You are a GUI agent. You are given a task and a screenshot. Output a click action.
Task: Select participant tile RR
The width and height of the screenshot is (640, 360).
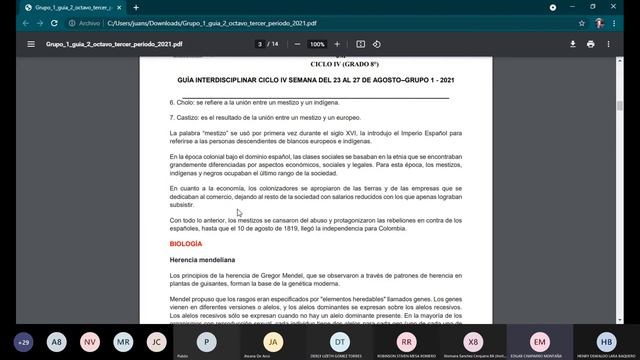point(406,342)
